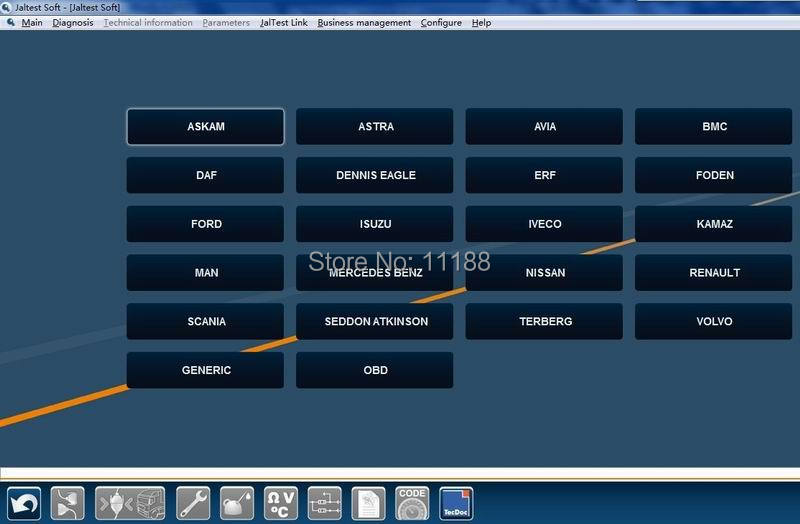This screenshot has height=524, width=800.
Task: Choose the FODEN brand
Action: pos(714,175)
